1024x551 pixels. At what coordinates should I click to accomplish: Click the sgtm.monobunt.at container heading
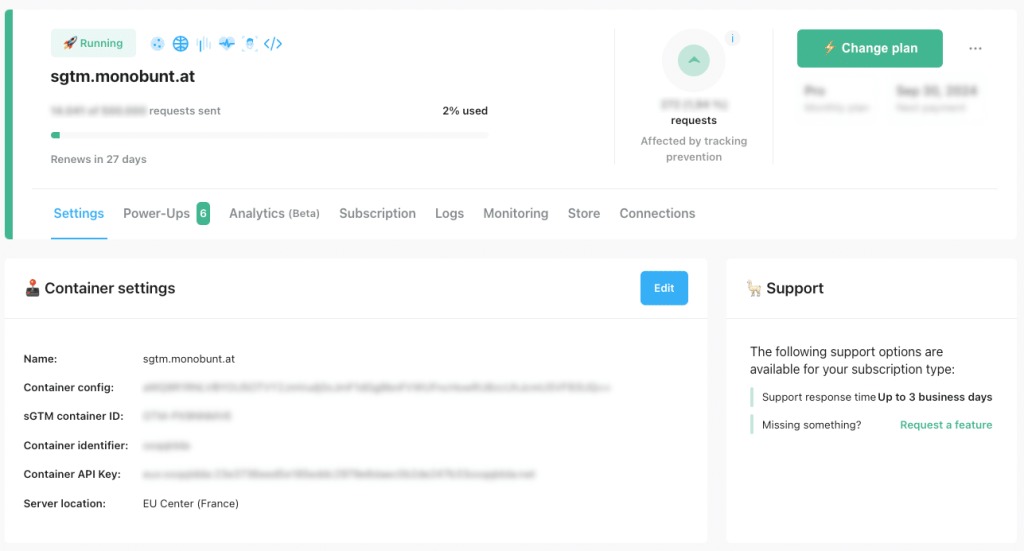click(x=123, y=76)
